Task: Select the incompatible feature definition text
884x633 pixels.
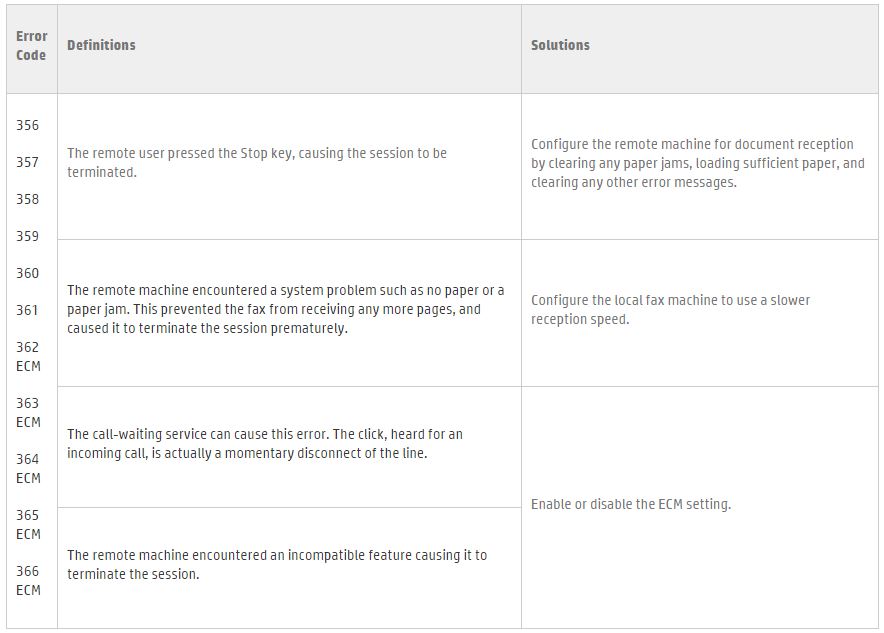Action: 277,565
